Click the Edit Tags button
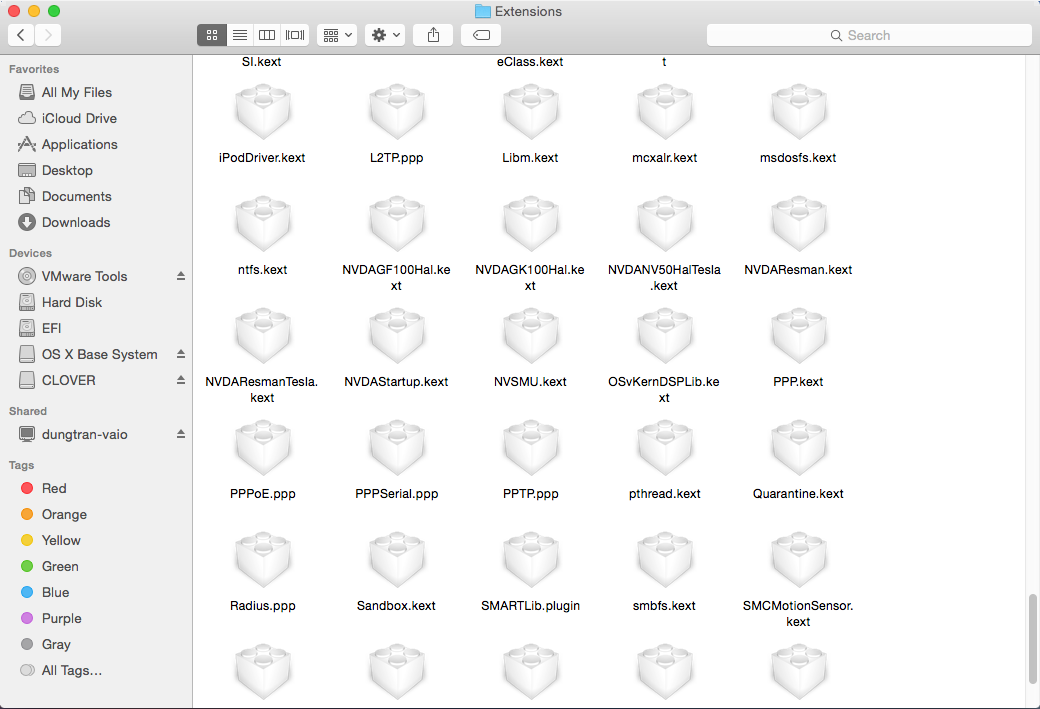This screenshot has height=709, width=1040. (x=481, y=35)
